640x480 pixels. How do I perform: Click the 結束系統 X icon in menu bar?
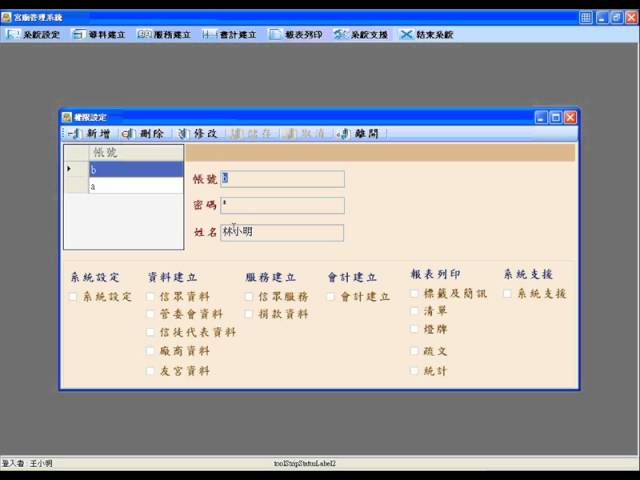[x=405, y=35]
